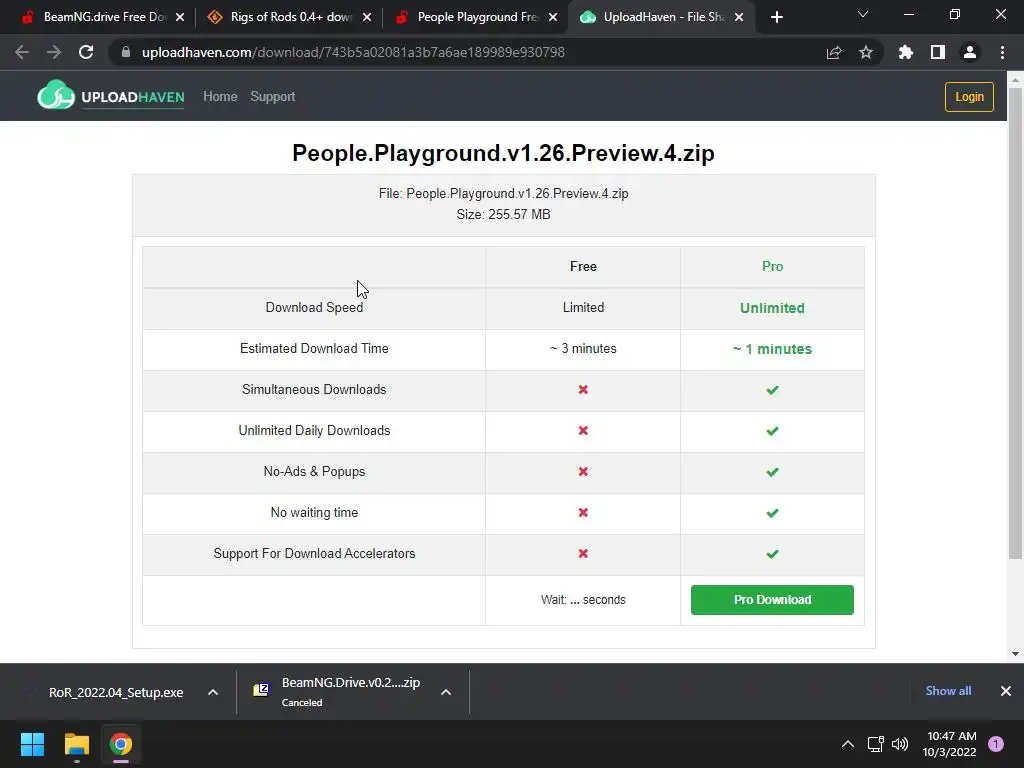The image size is (1024, 768).
Task: Open the clock and date in taskbar
Action: (x=950, y=744)
